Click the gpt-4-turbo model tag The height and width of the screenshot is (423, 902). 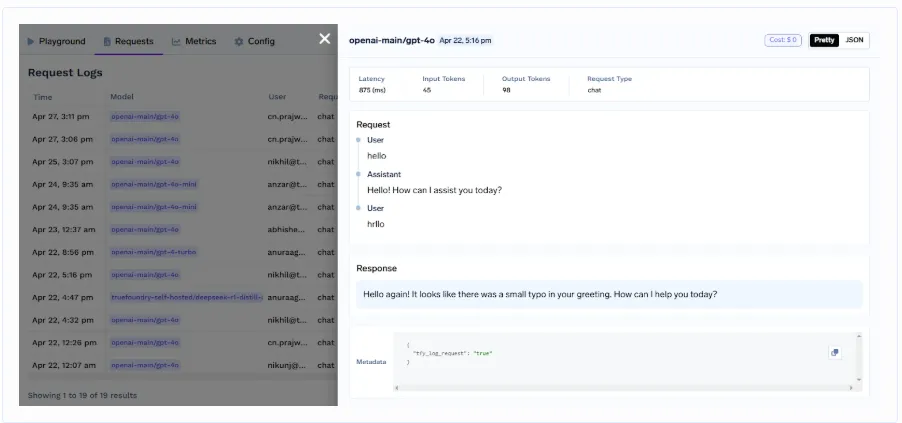point(154,252)
